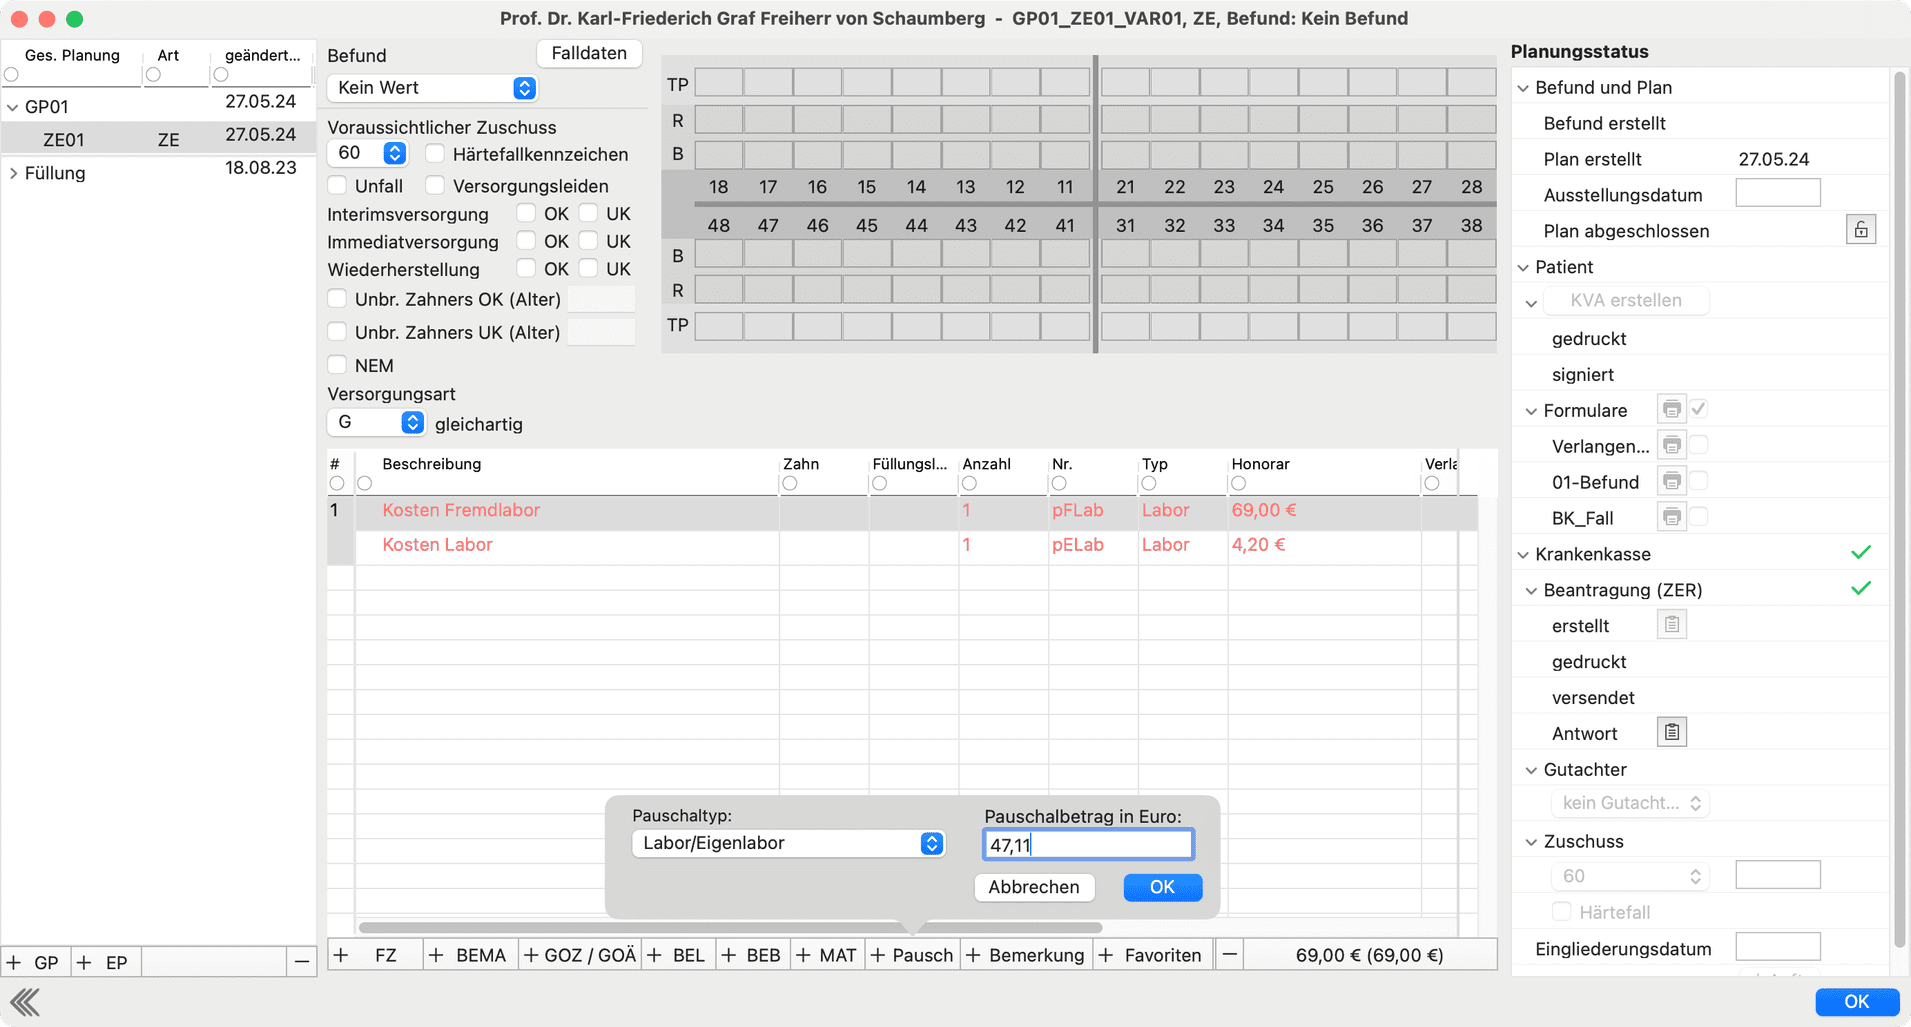Click the horizontal scrollbar under the positions table
Image resolution: width=1911 pixels, height=1027 pixels.
coord(730,927)
